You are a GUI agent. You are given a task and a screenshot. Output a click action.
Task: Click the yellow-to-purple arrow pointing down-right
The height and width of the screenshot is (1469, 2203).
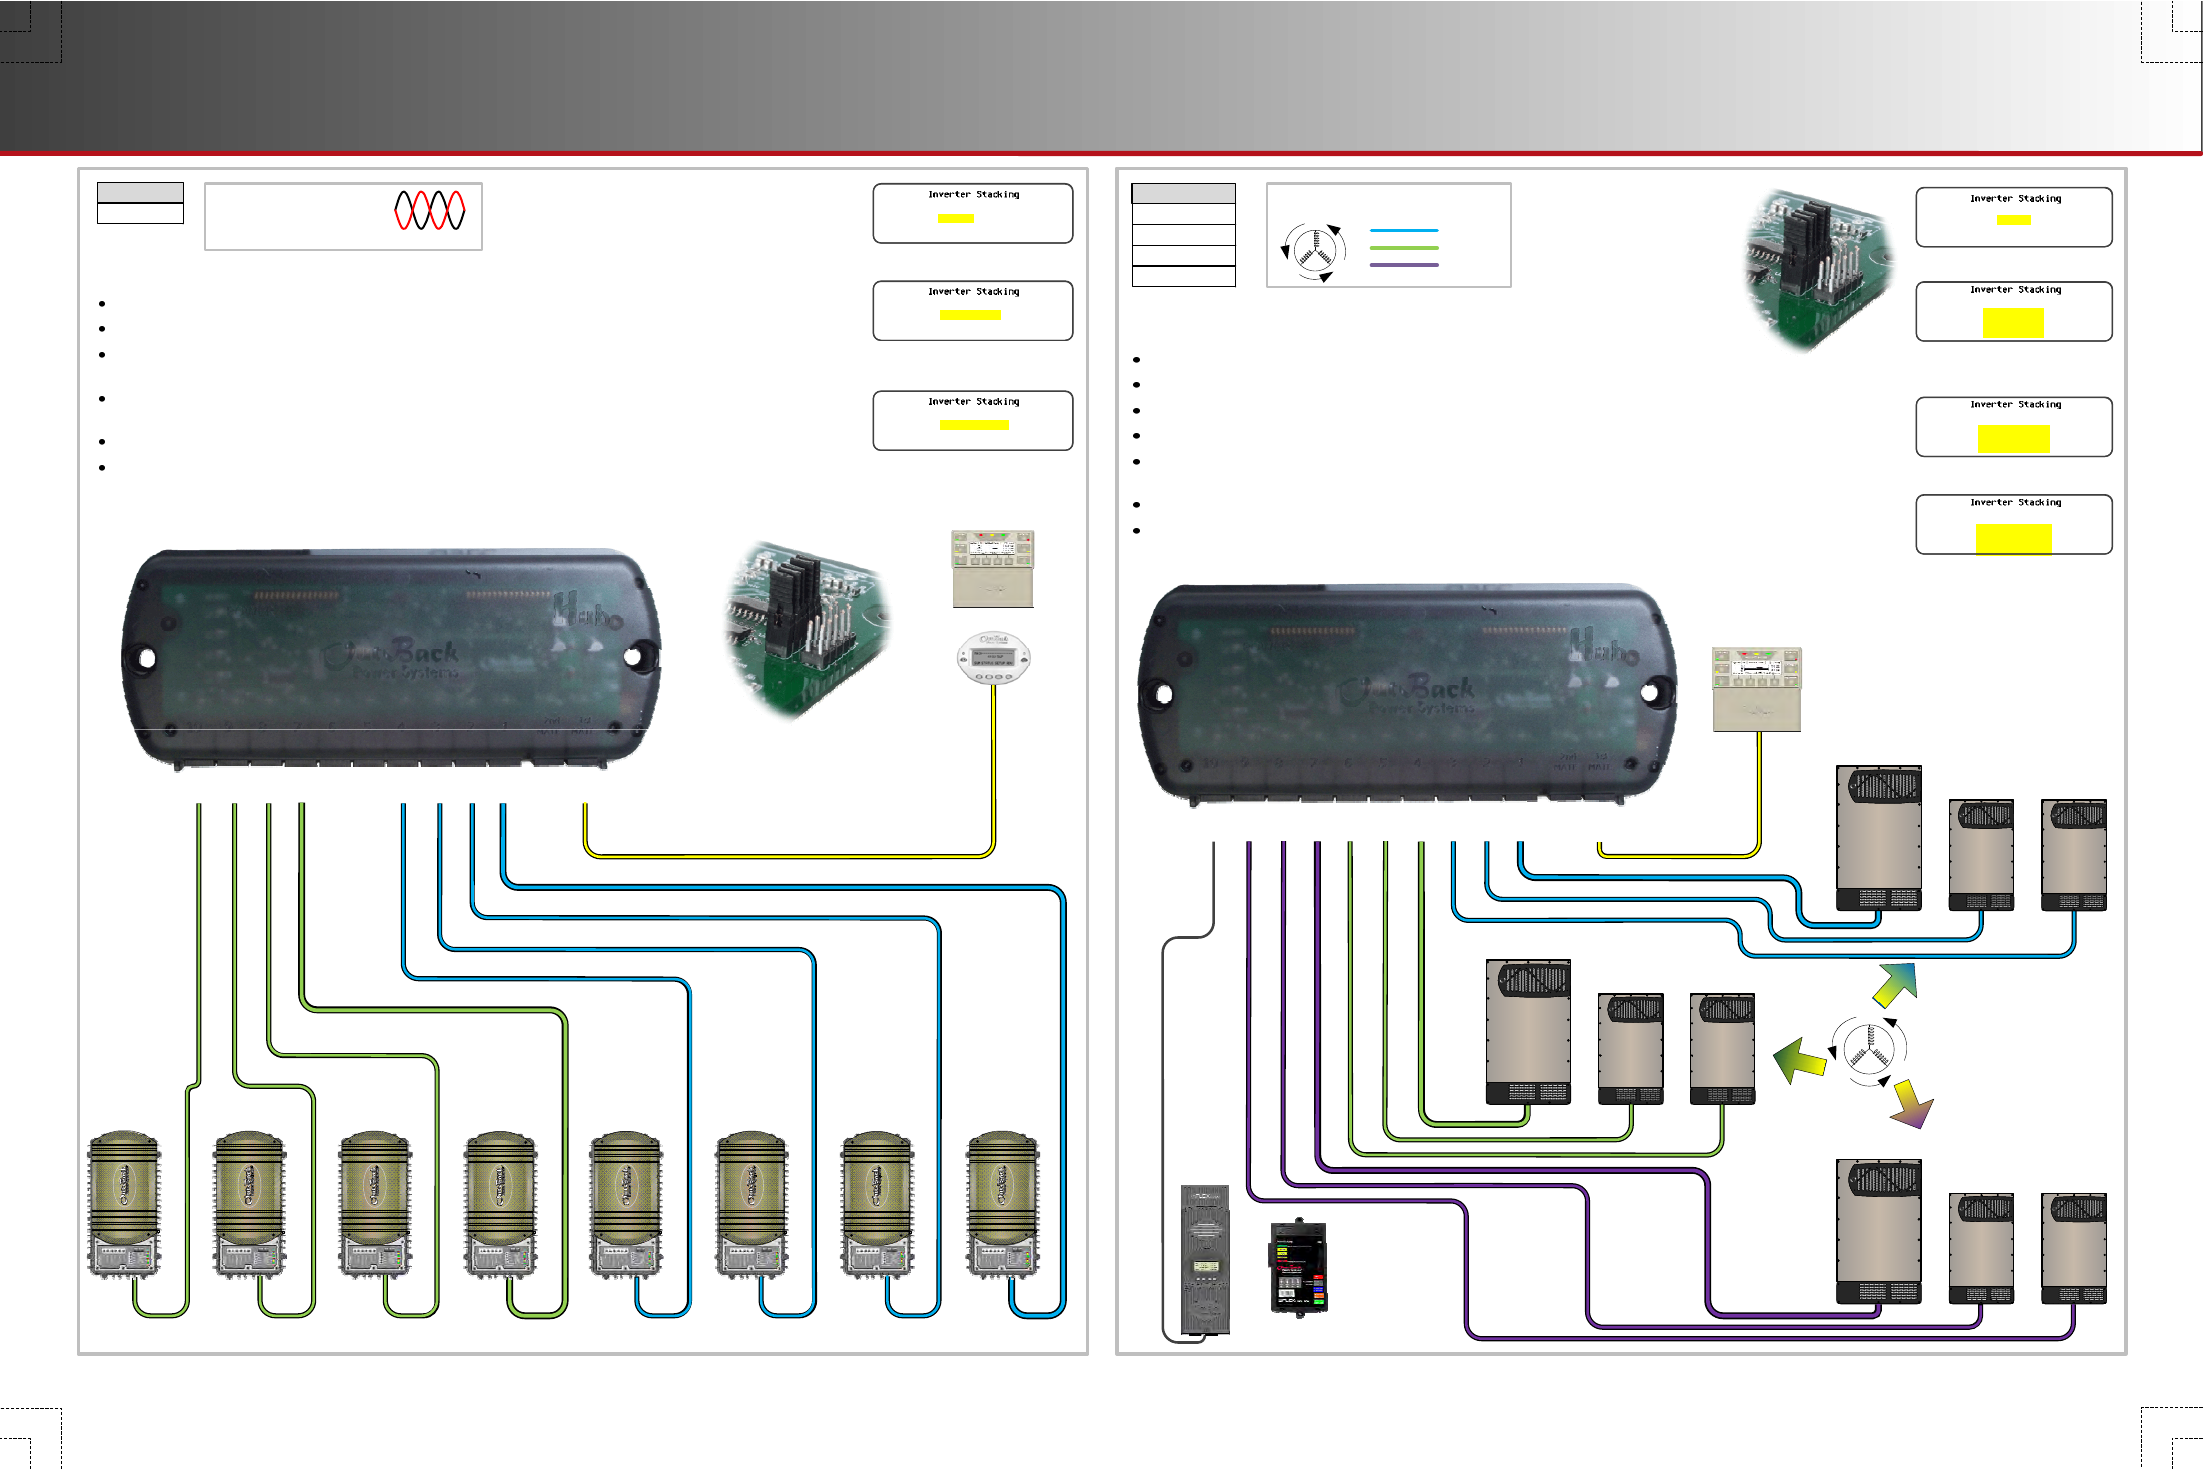point(1912,1104)
